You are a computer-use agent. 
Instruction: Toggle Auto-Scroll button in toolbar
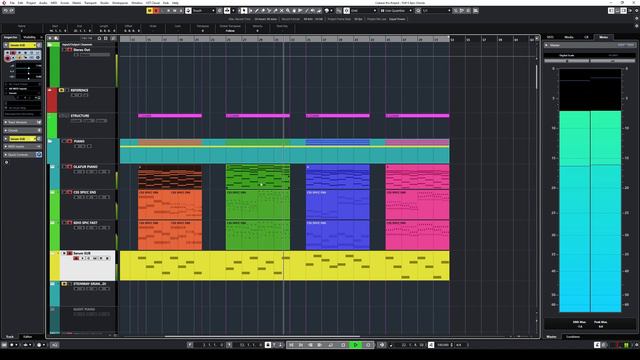[227, 11]
